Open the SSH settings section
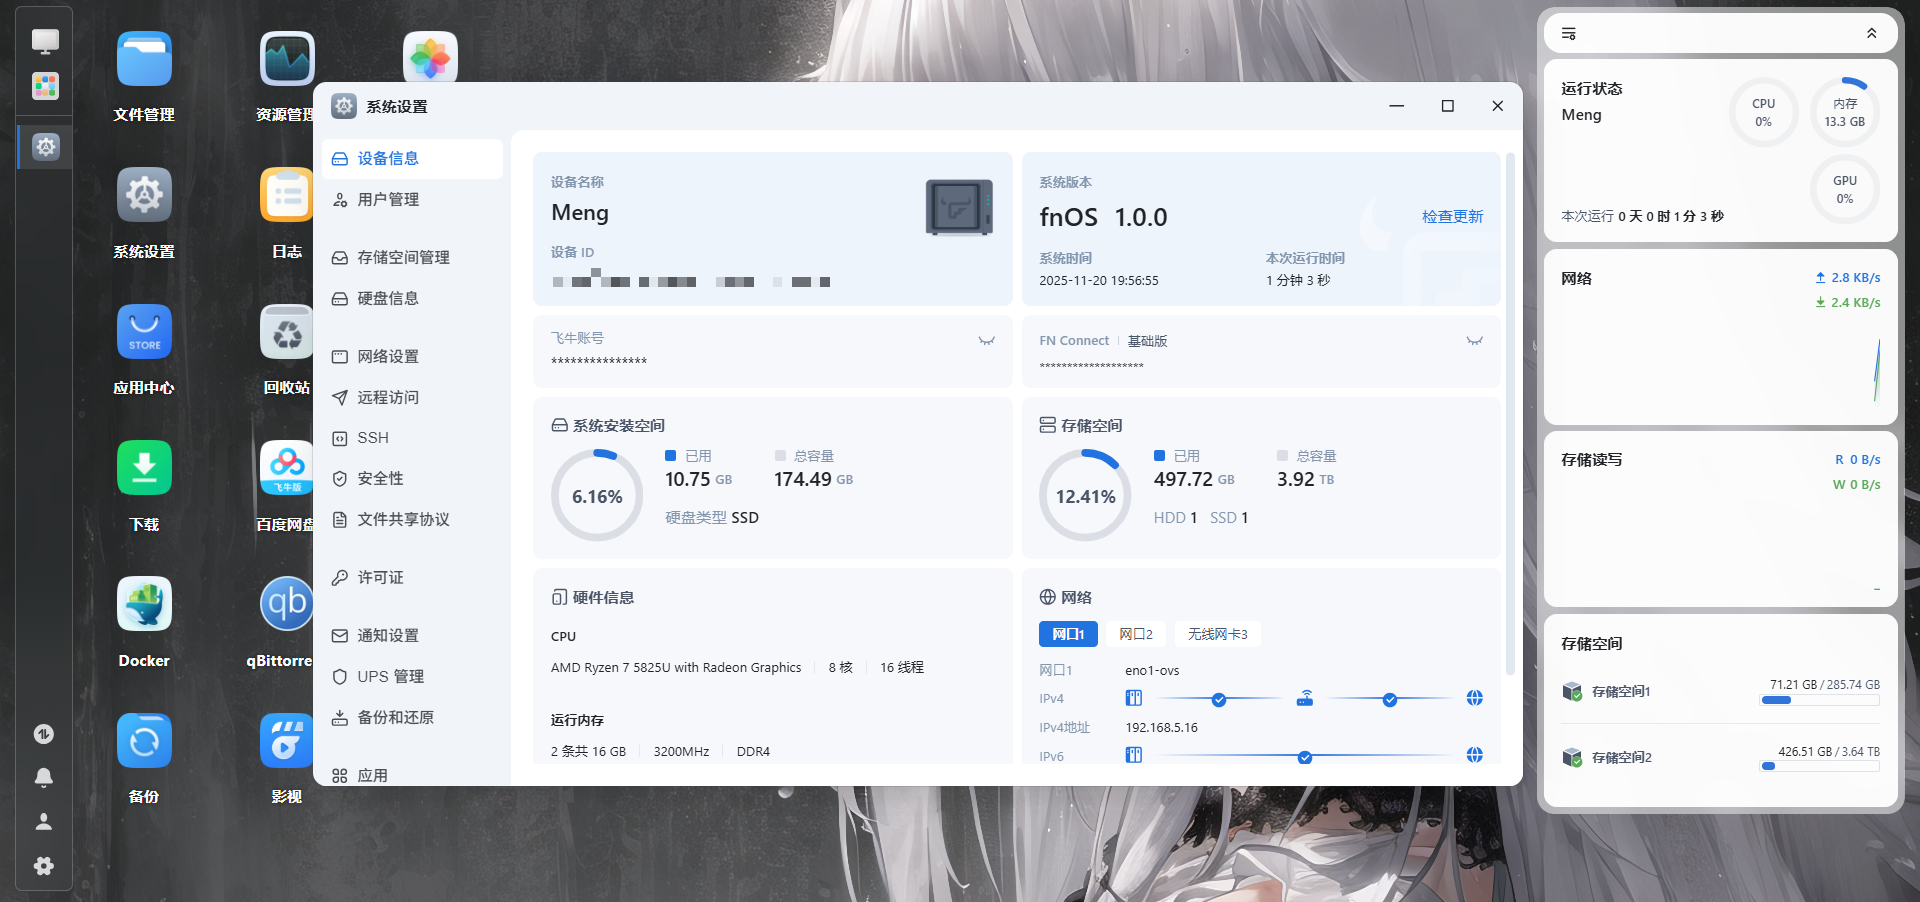The height and width of the screenshot is (902, 1920). (x=412, y=438)
